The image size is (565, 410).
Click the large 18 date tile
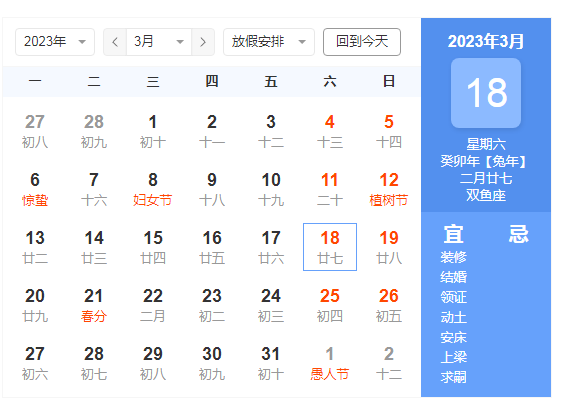(486, 93)
